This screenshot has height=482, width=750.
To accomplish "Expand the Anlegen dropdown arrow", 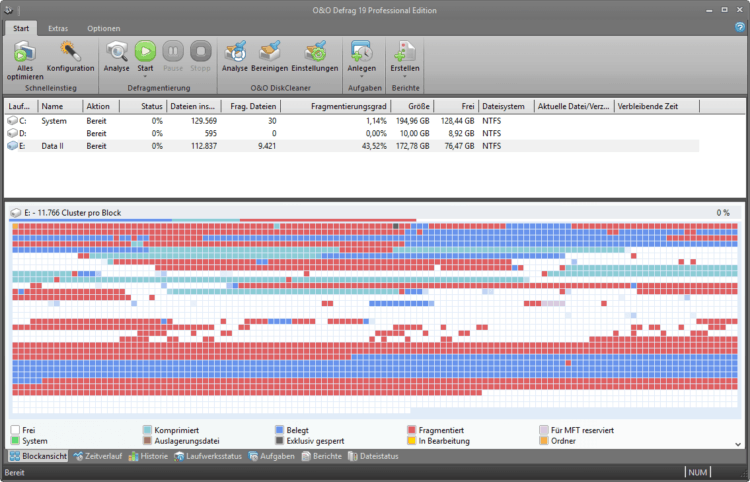I will 362,77.
